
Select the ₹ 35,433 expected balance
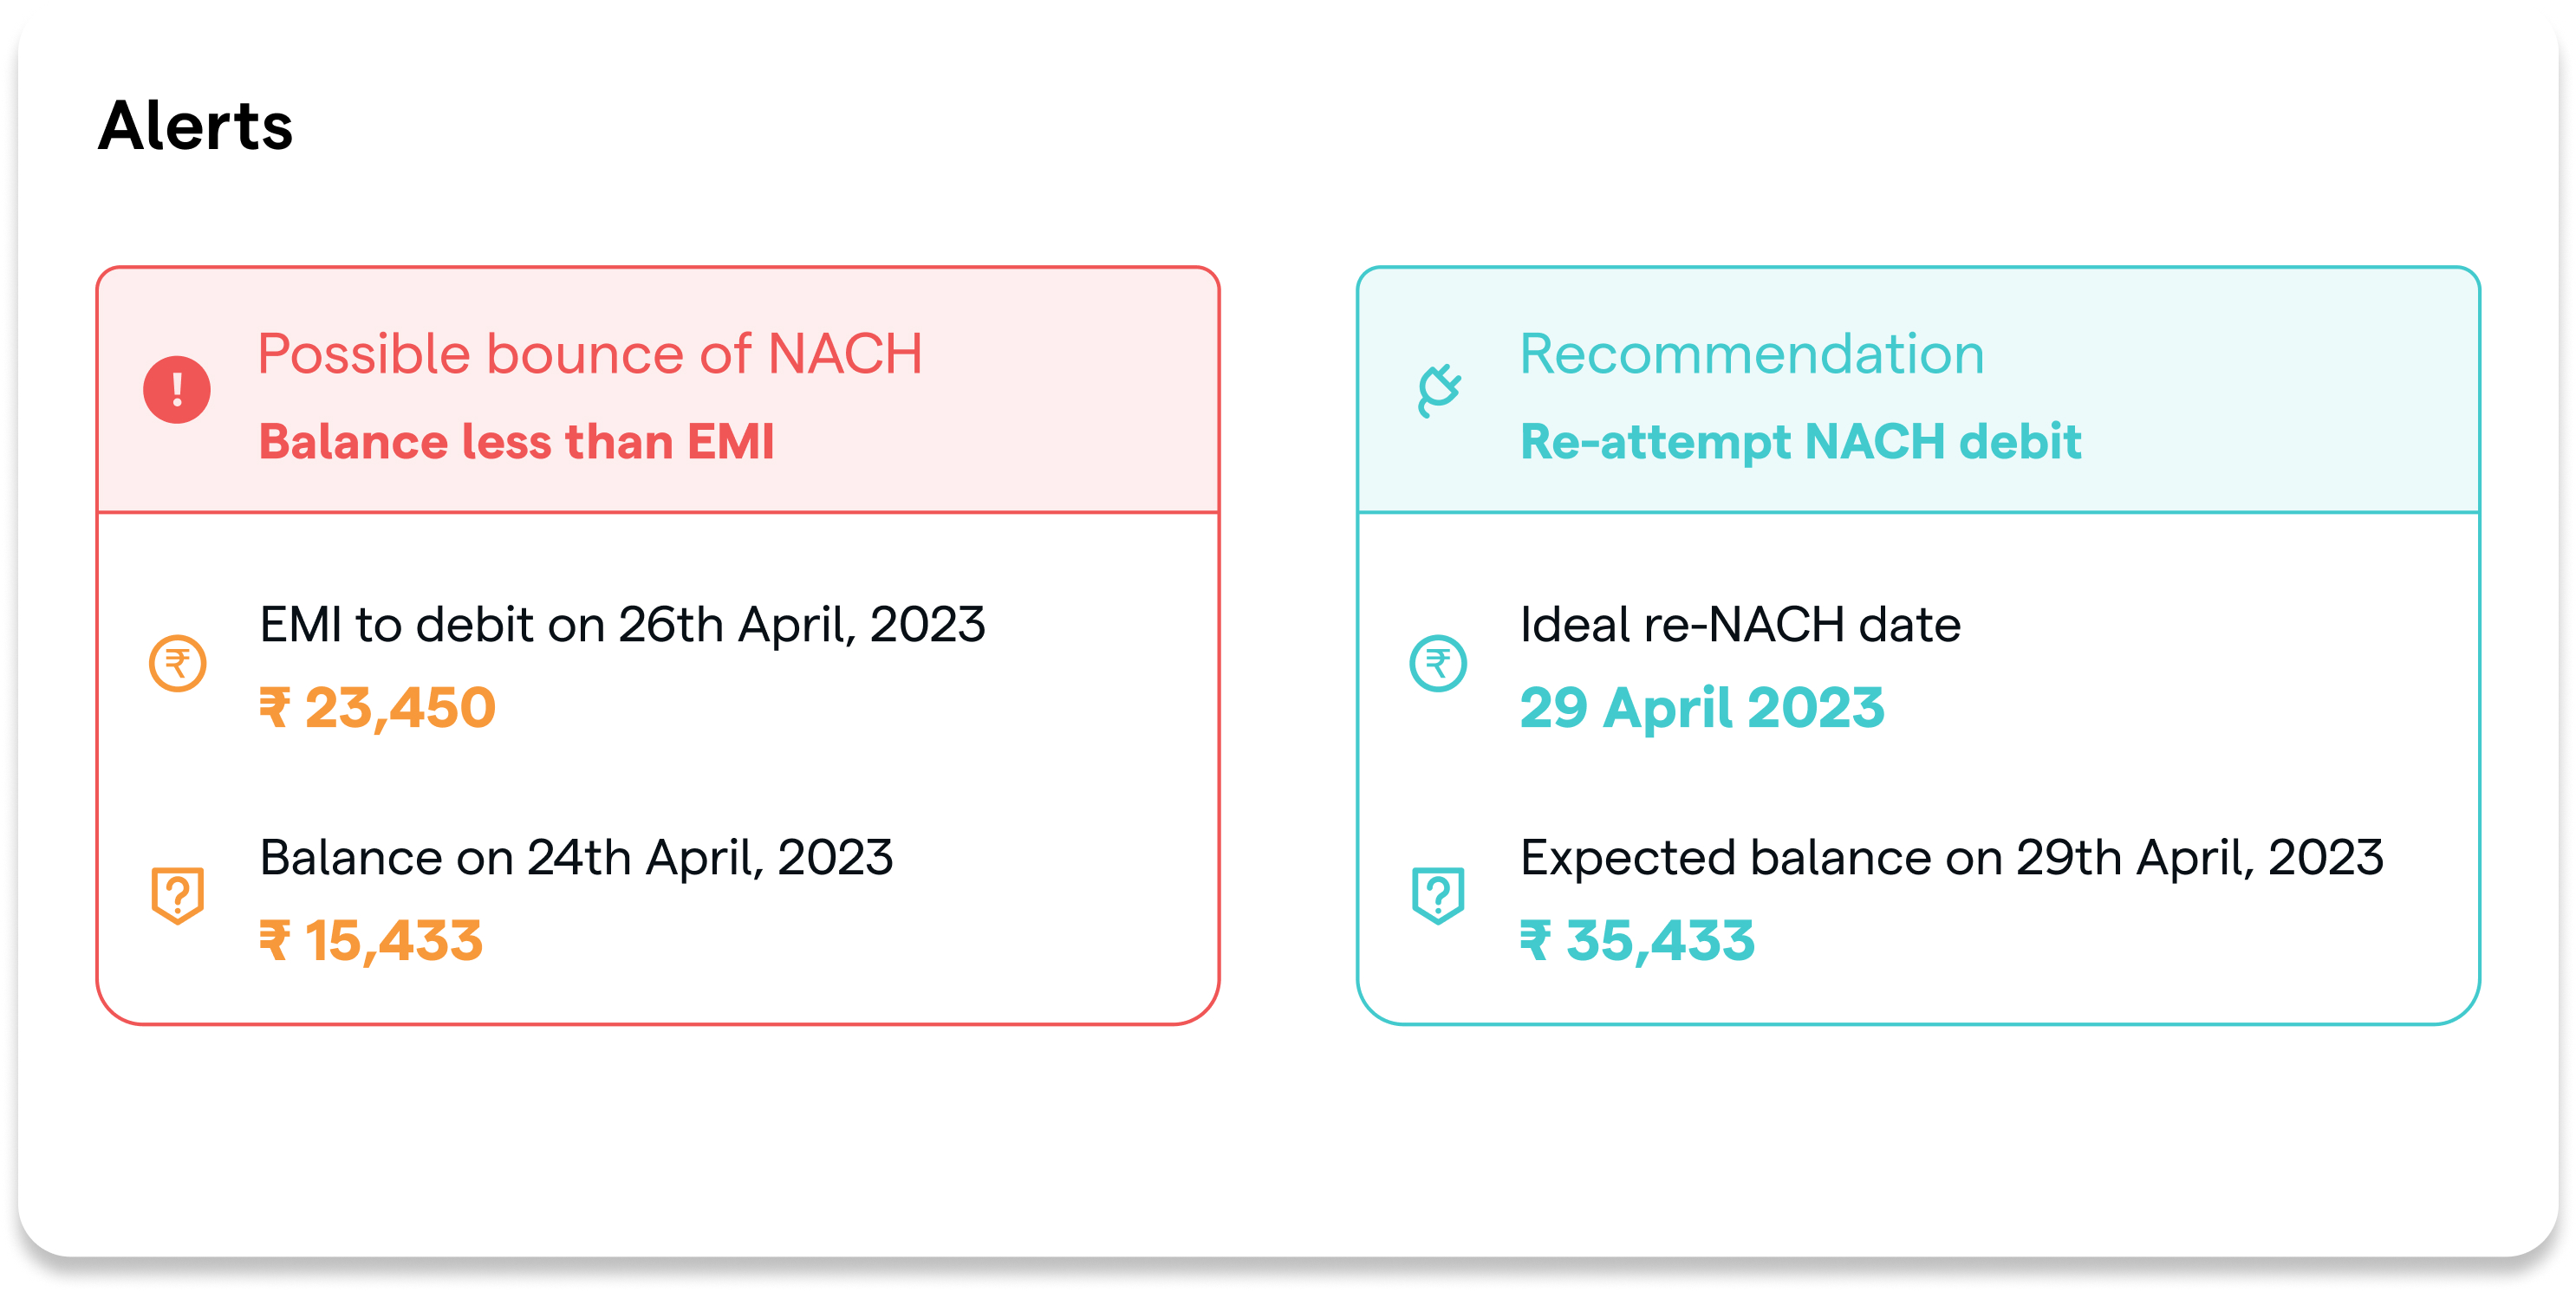[x=1637, y=941]
